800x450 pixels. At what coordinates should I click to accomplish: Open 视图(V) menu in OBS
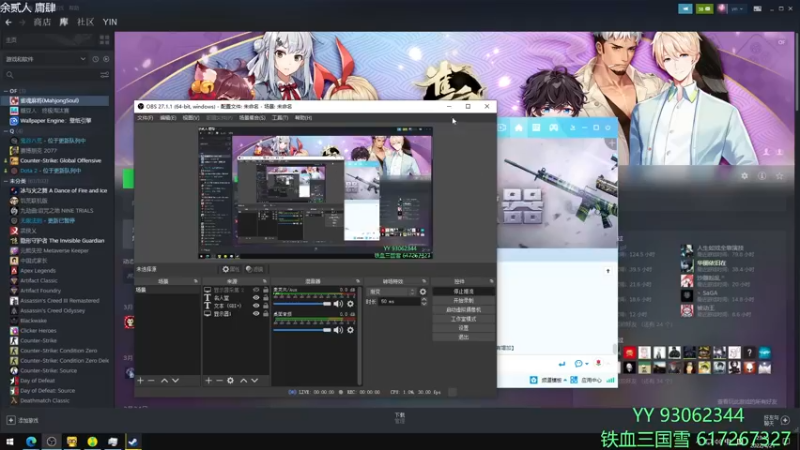[191, 118]
